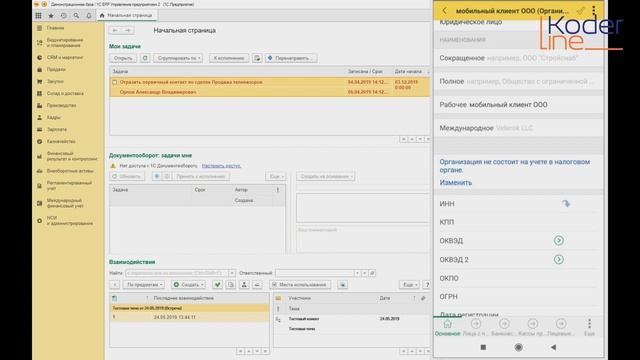
Task: Open Главное section in sidebar
Action: pos(55,28)
